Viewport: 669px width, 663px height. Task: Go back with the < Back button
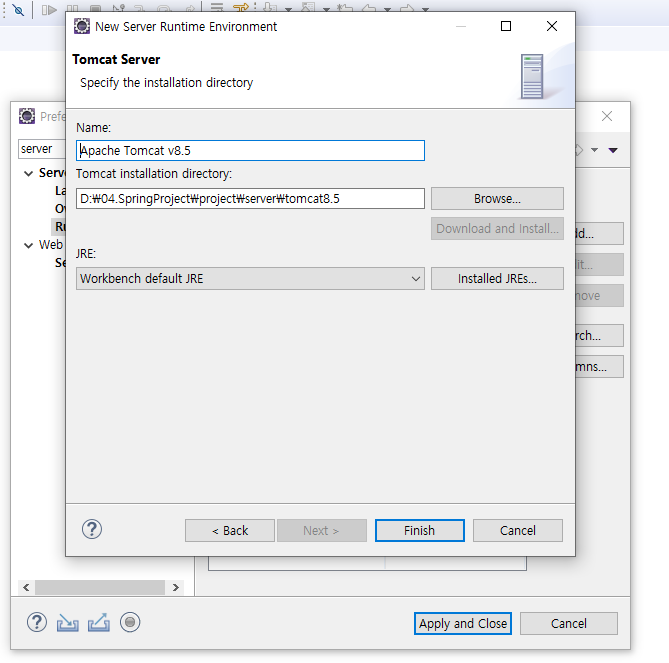pos(230,530)
